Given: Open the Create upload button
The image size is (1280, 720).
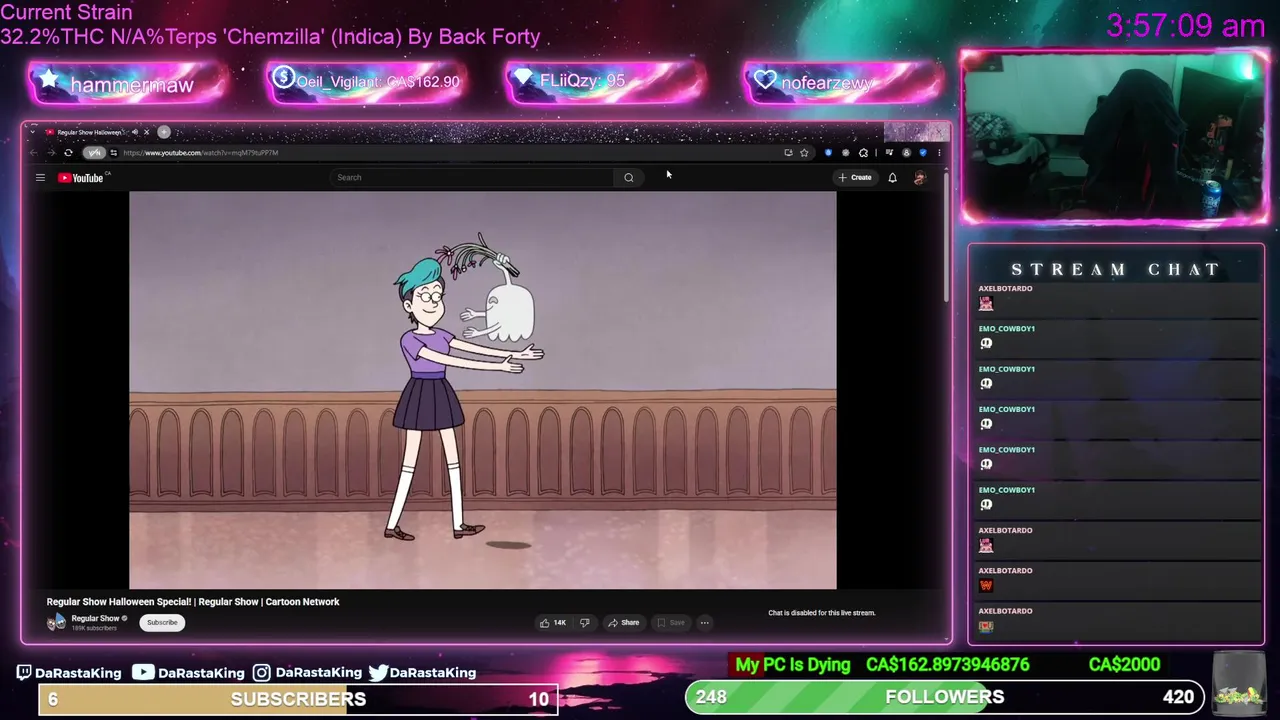Looking at the screenshot, I should [855, 178].
